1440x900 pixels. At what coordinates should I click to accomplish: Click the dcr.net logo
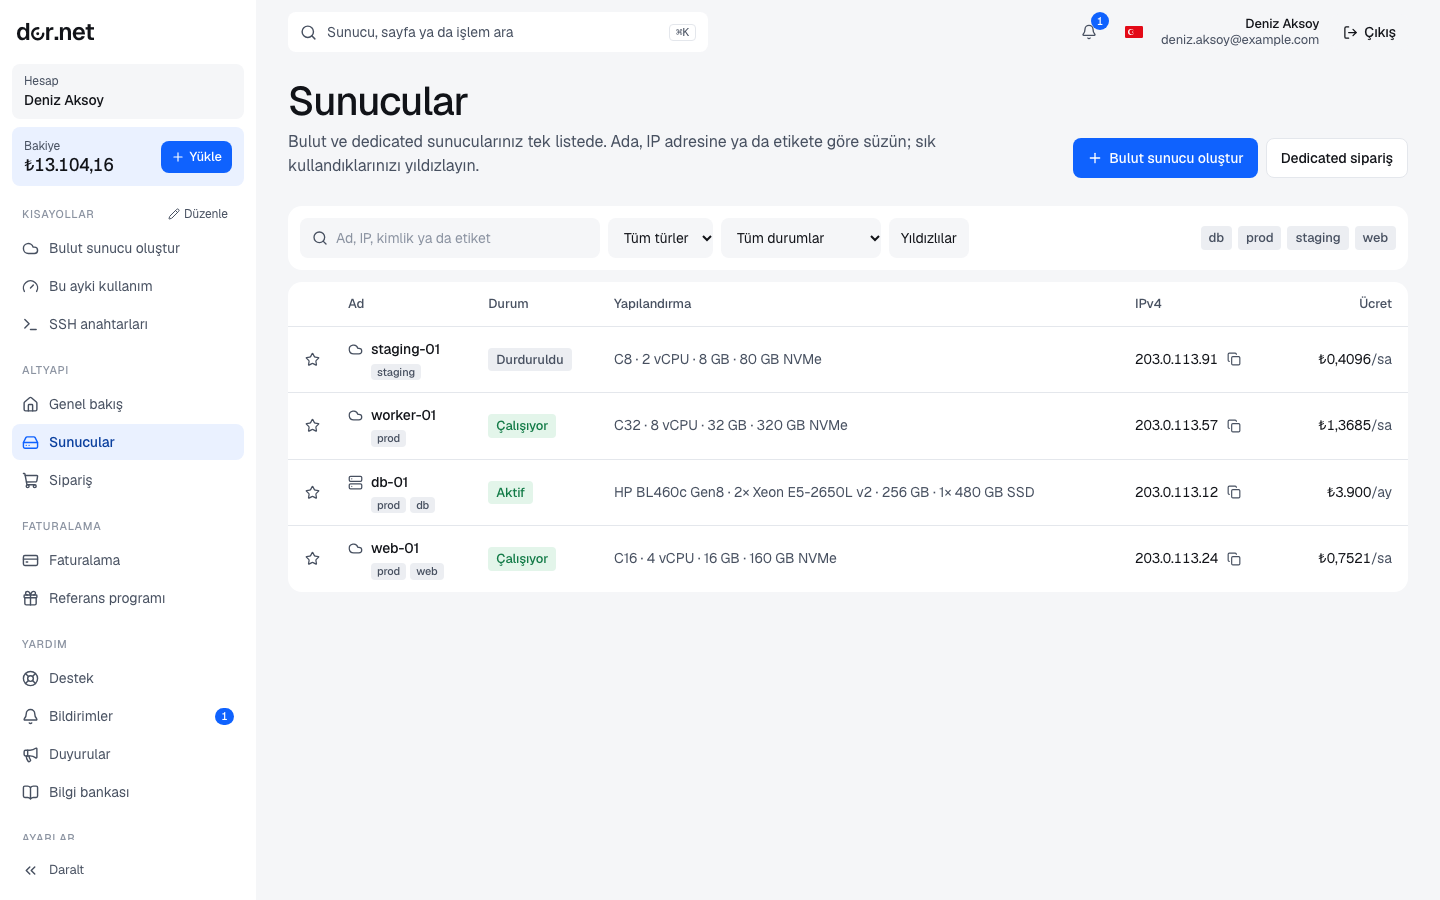click(x=56, y=32)
